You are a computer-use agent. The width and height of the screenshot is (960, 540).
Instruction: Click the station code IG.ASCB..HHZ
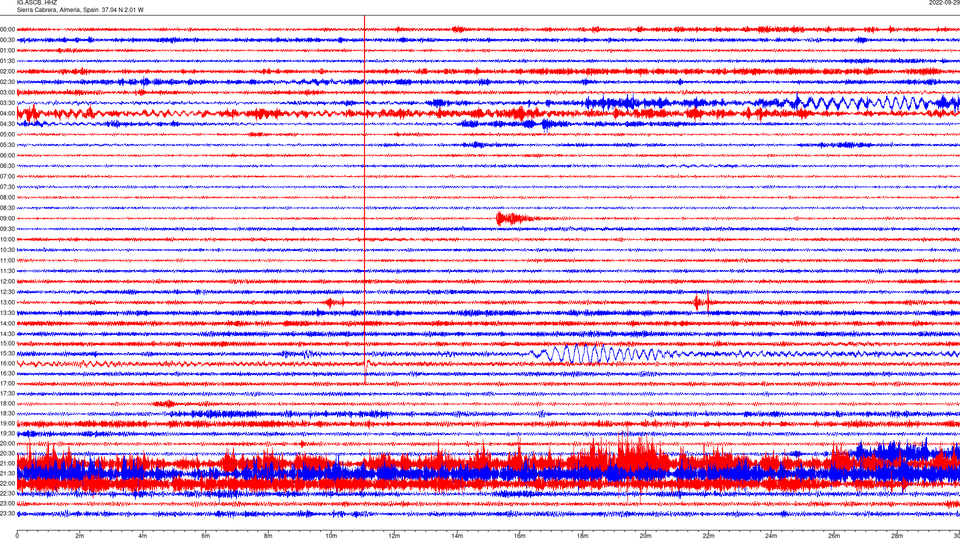pos(37,2)
